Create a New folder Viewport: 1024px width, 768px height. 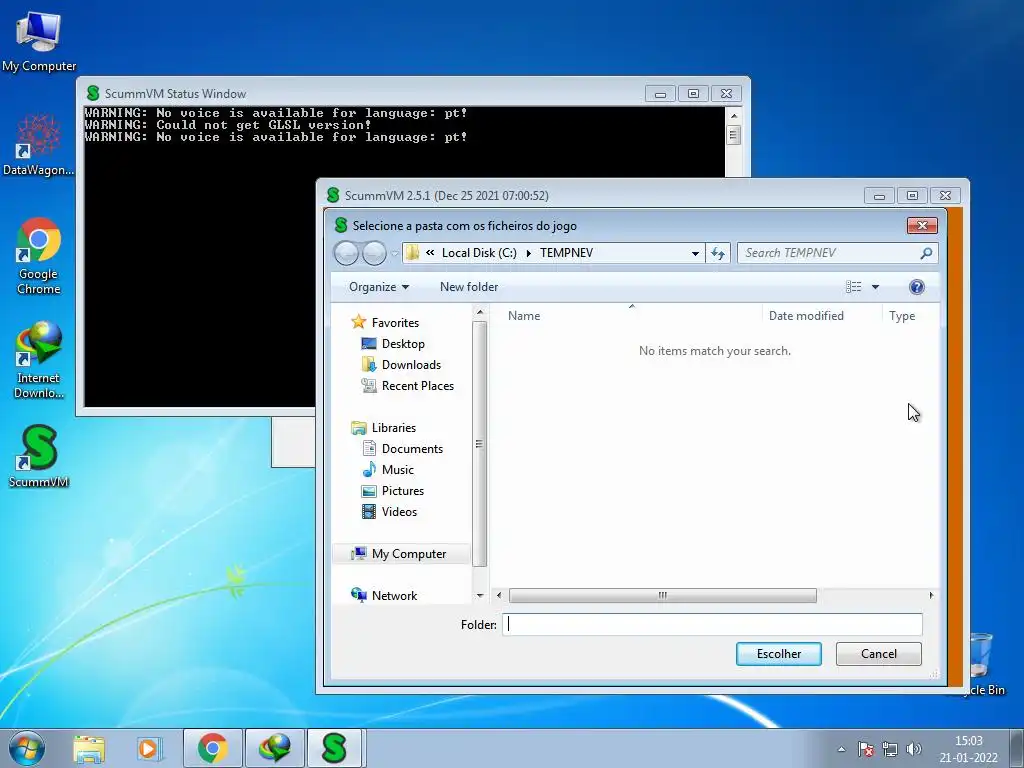469,287
